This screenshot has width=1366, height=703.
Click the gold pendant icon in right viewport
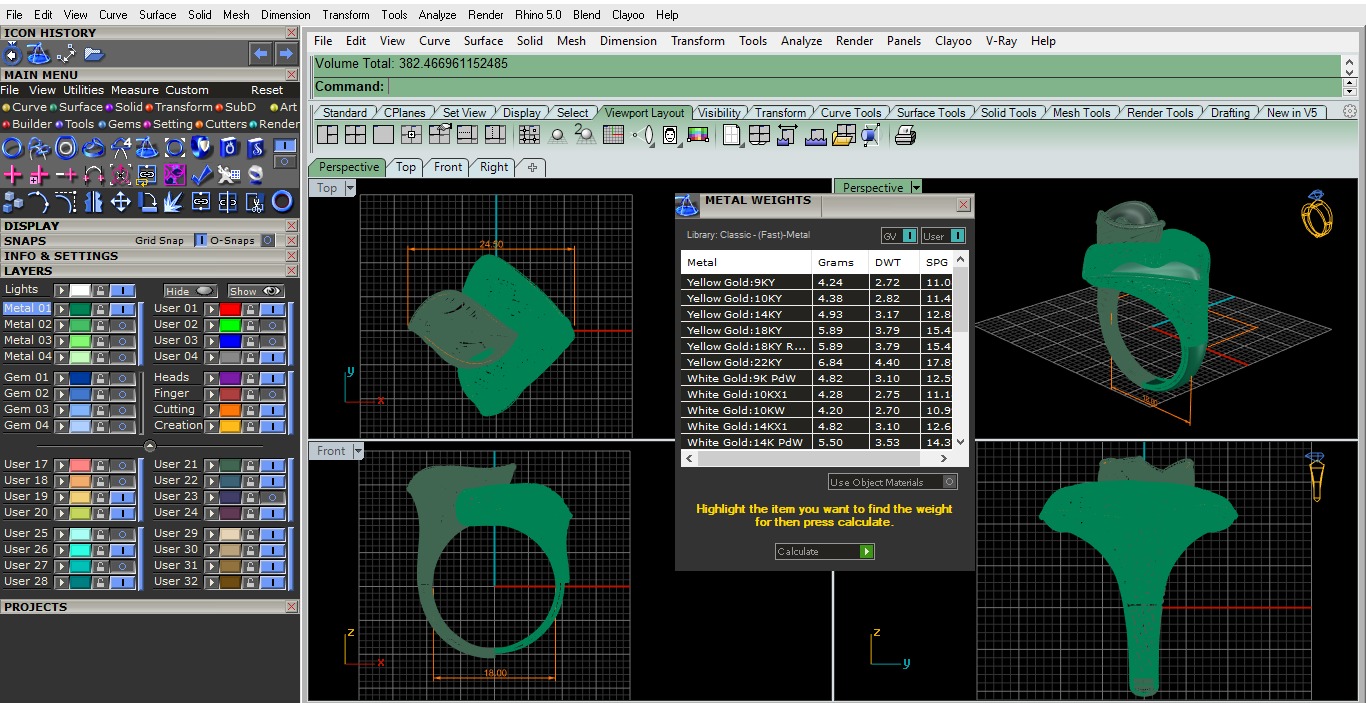click(x=1317, y=478)
